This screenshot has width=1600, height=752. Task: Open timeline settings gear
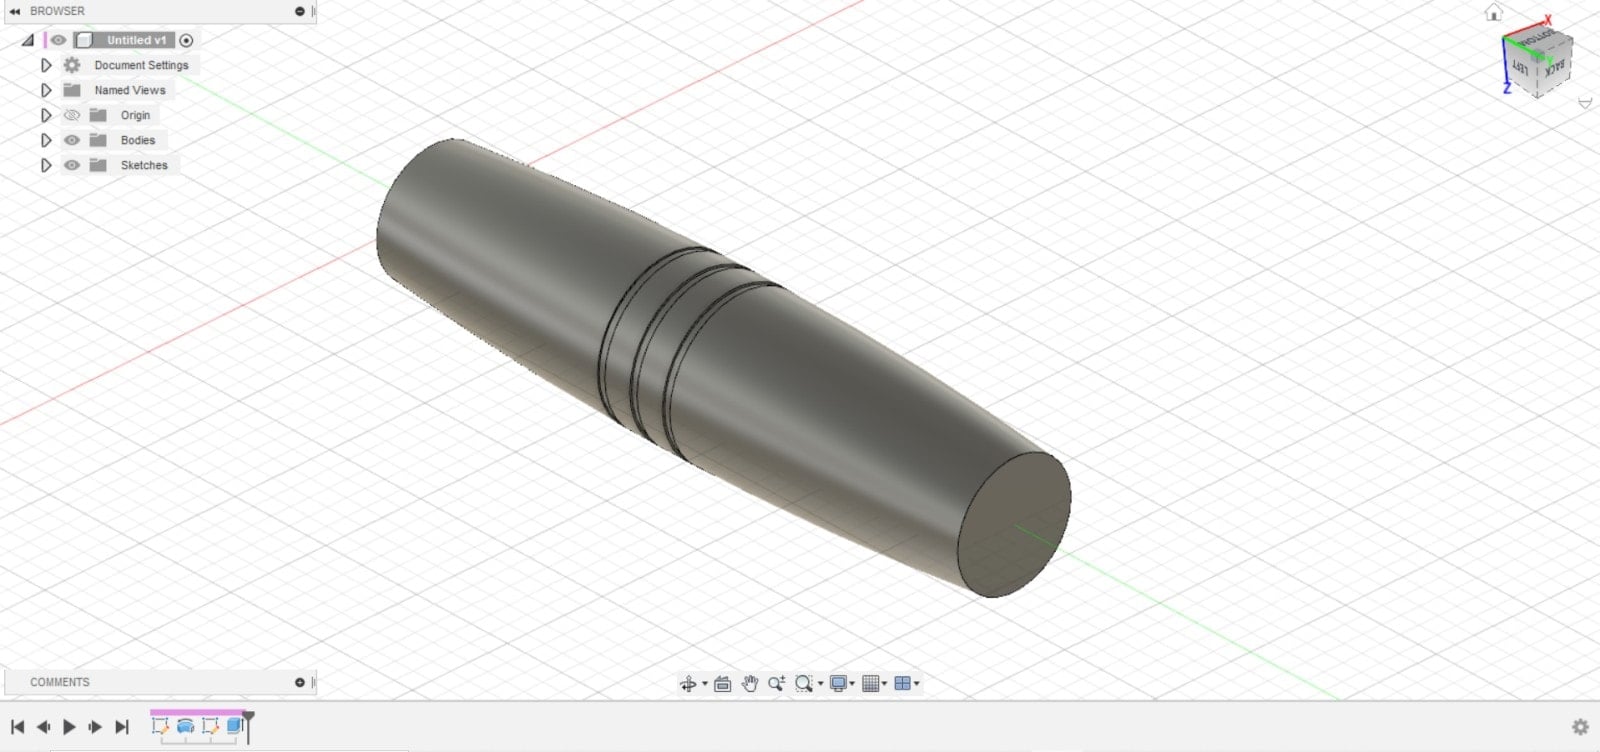[1581, 727]
